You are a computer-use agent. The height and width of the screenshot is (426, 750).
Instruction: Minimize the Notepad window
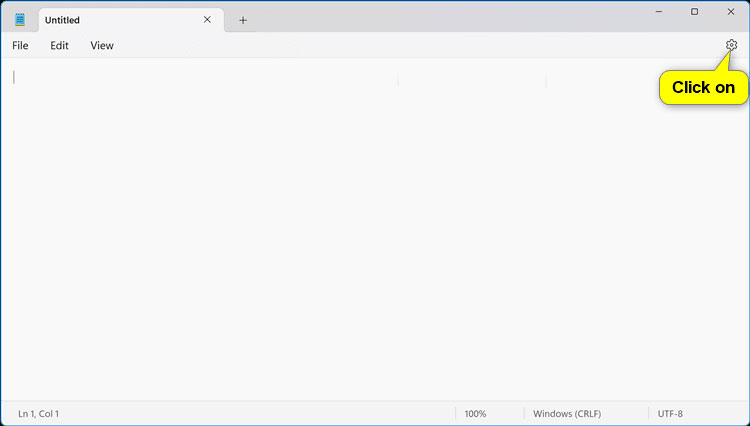659,11
